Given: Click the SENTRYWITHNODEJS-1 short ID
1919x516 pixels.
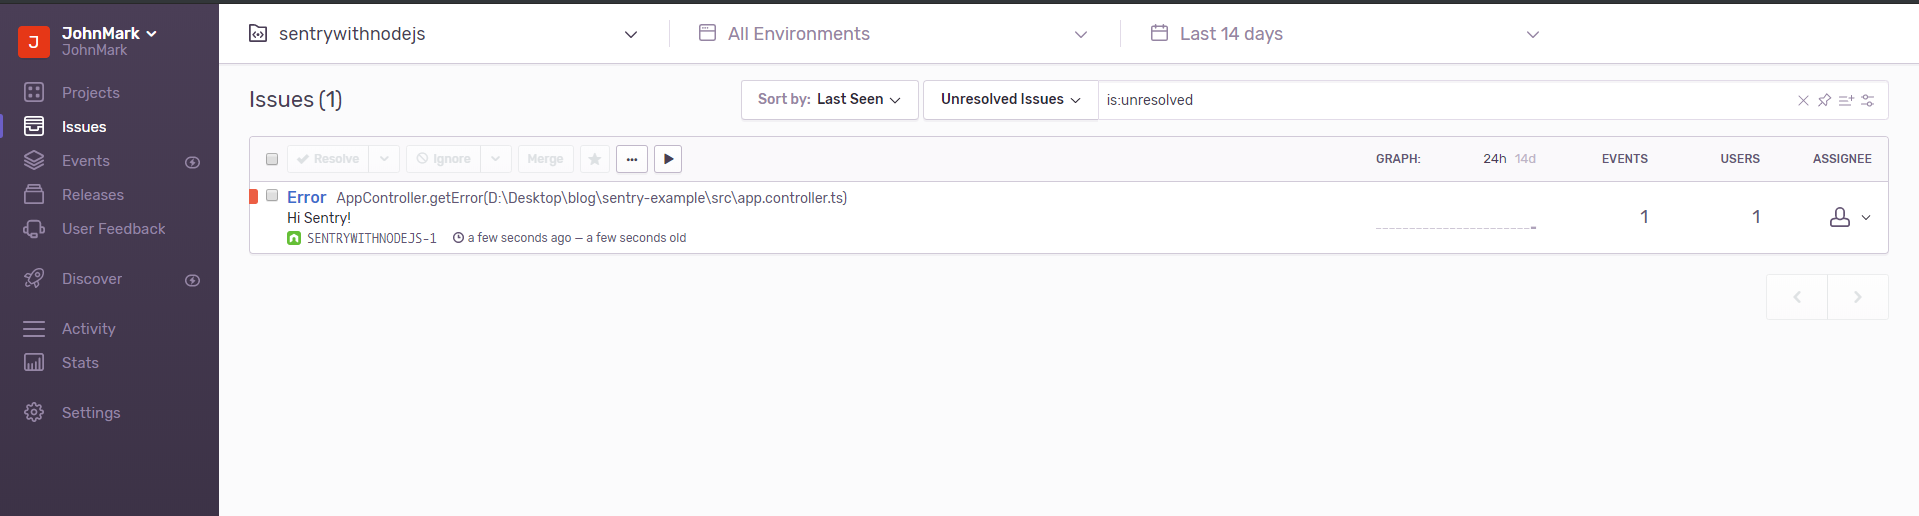Looking at the screenshot, I should point(372,238).
